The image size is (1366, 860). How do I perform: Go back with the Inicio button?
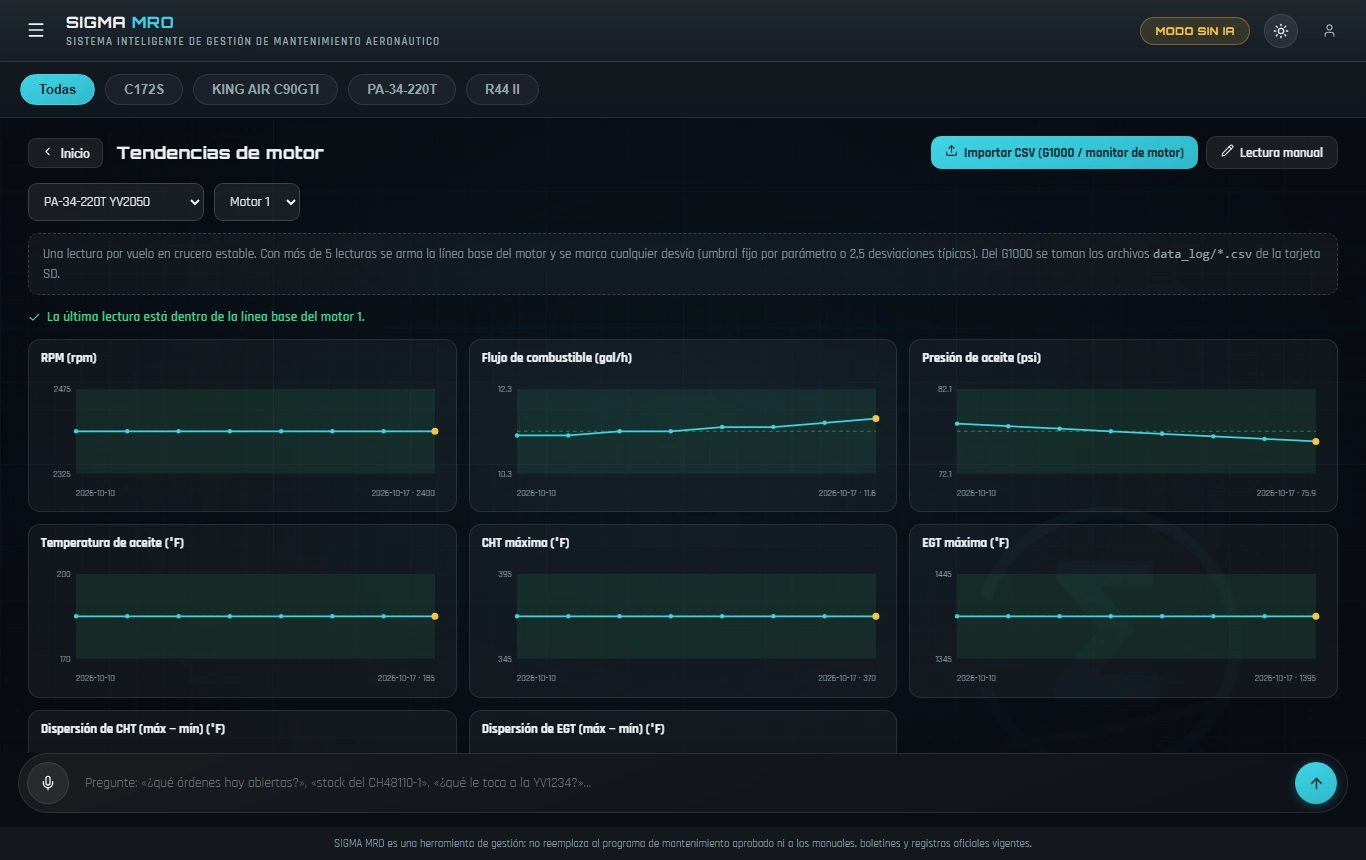66,153
